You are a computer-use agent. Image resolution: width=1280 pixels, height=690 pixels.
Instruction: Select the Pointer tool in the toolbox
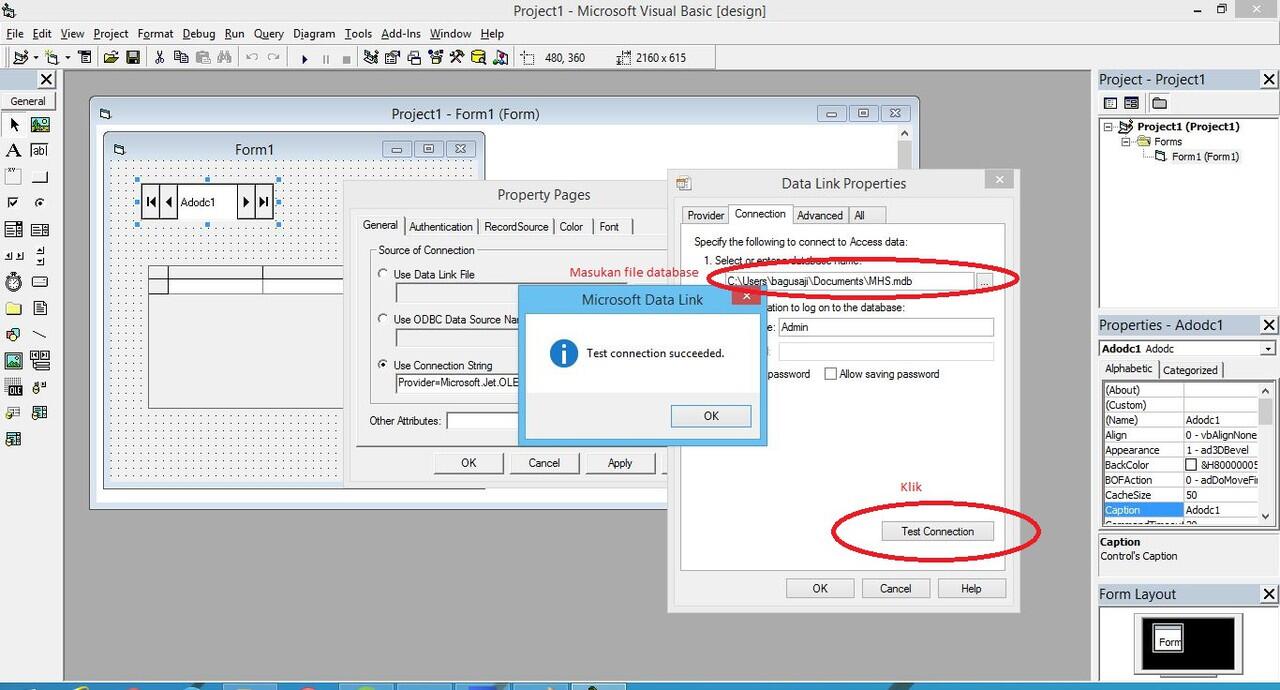click(14, 125)
